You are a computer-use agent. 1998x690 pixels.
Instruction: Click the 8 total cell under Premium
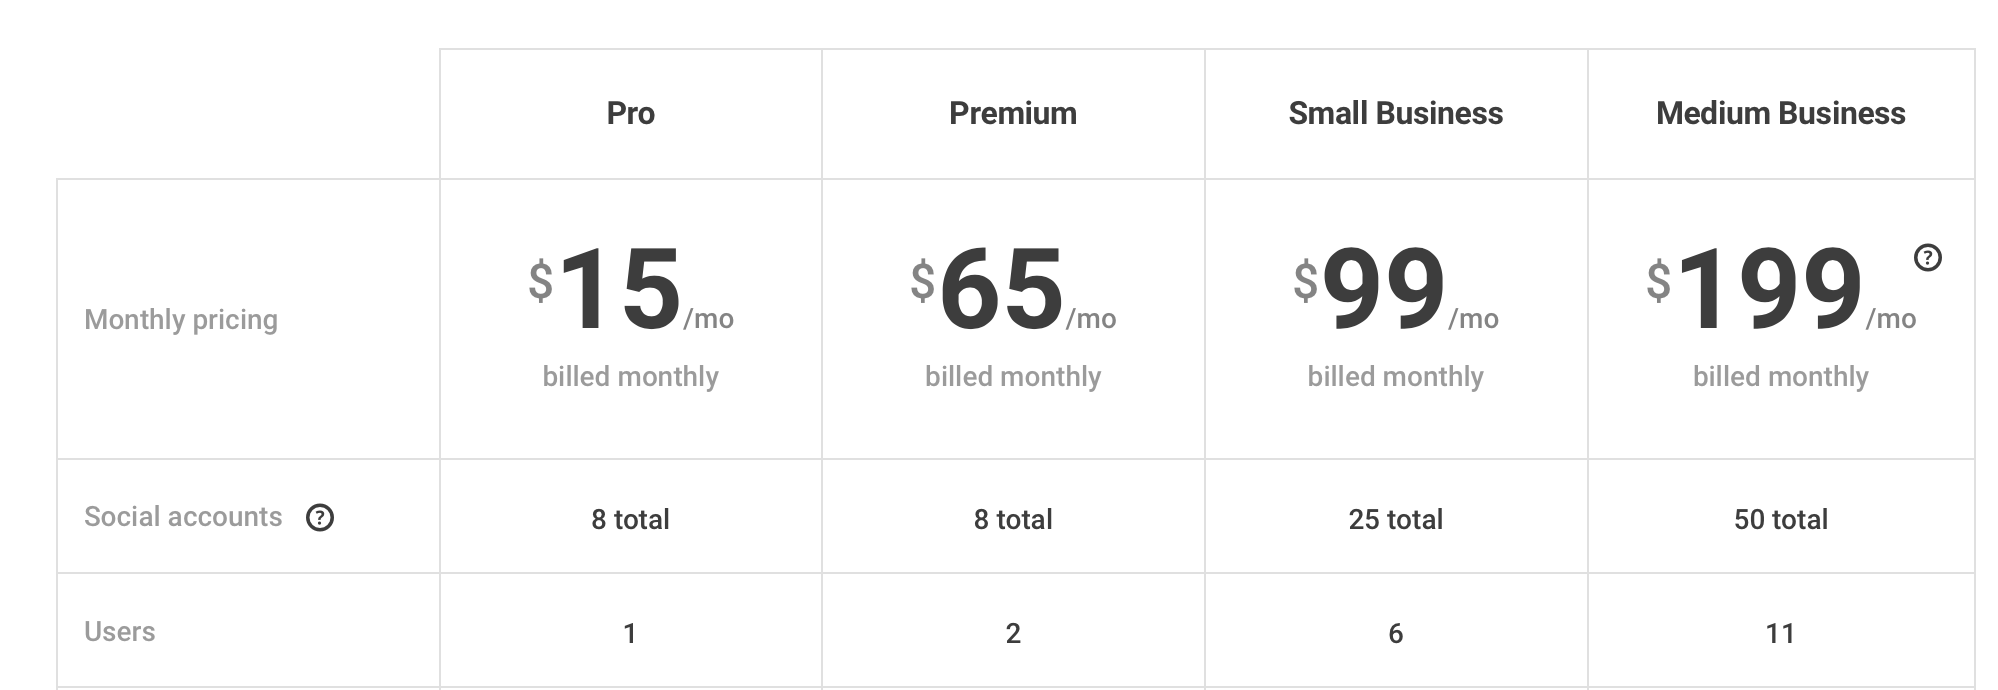click(1013, 519)
